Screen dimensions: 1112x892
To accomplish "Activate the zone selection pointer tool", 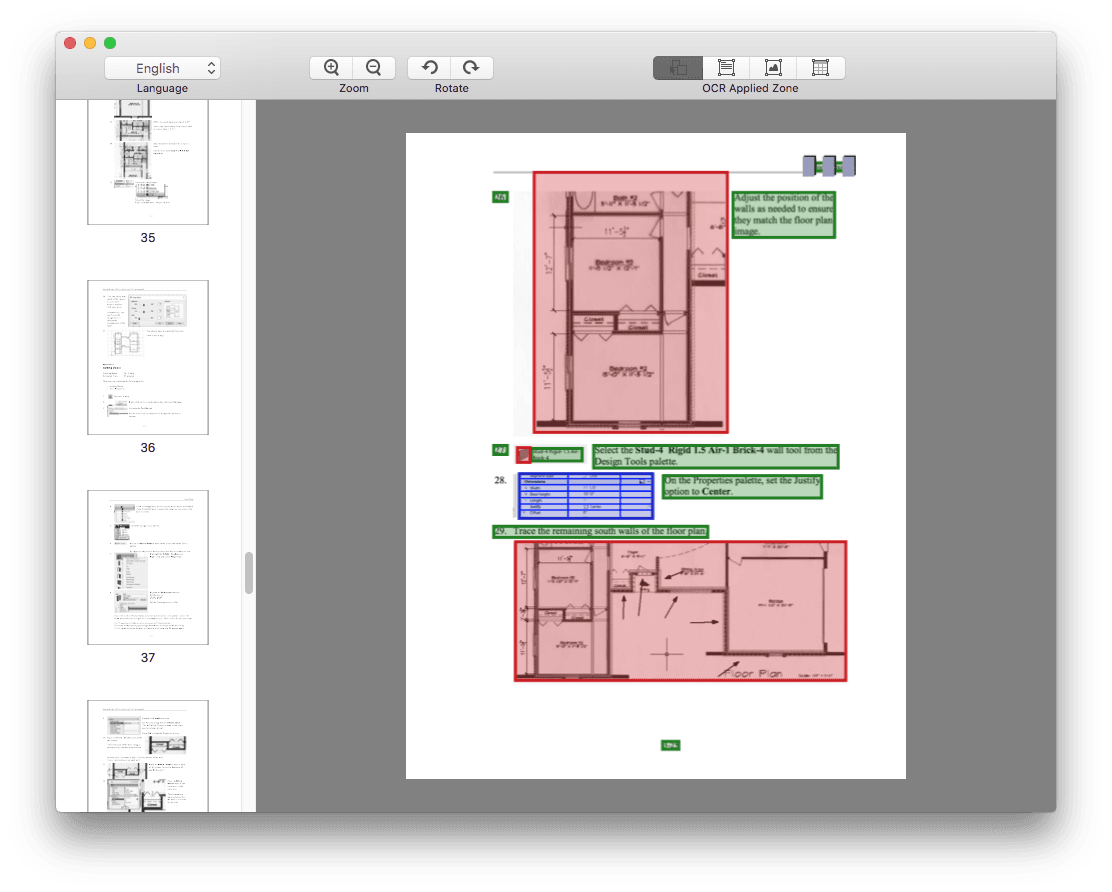I will (678, 68).
